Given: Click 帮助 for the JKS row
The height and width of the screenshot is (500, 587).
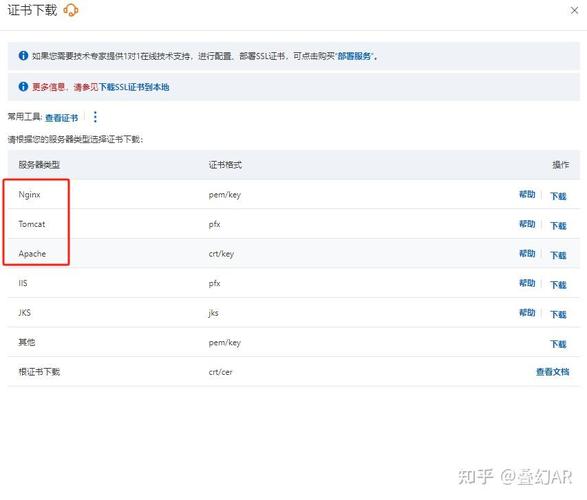Looking at the screenshot, I should [x=527, y=312].
